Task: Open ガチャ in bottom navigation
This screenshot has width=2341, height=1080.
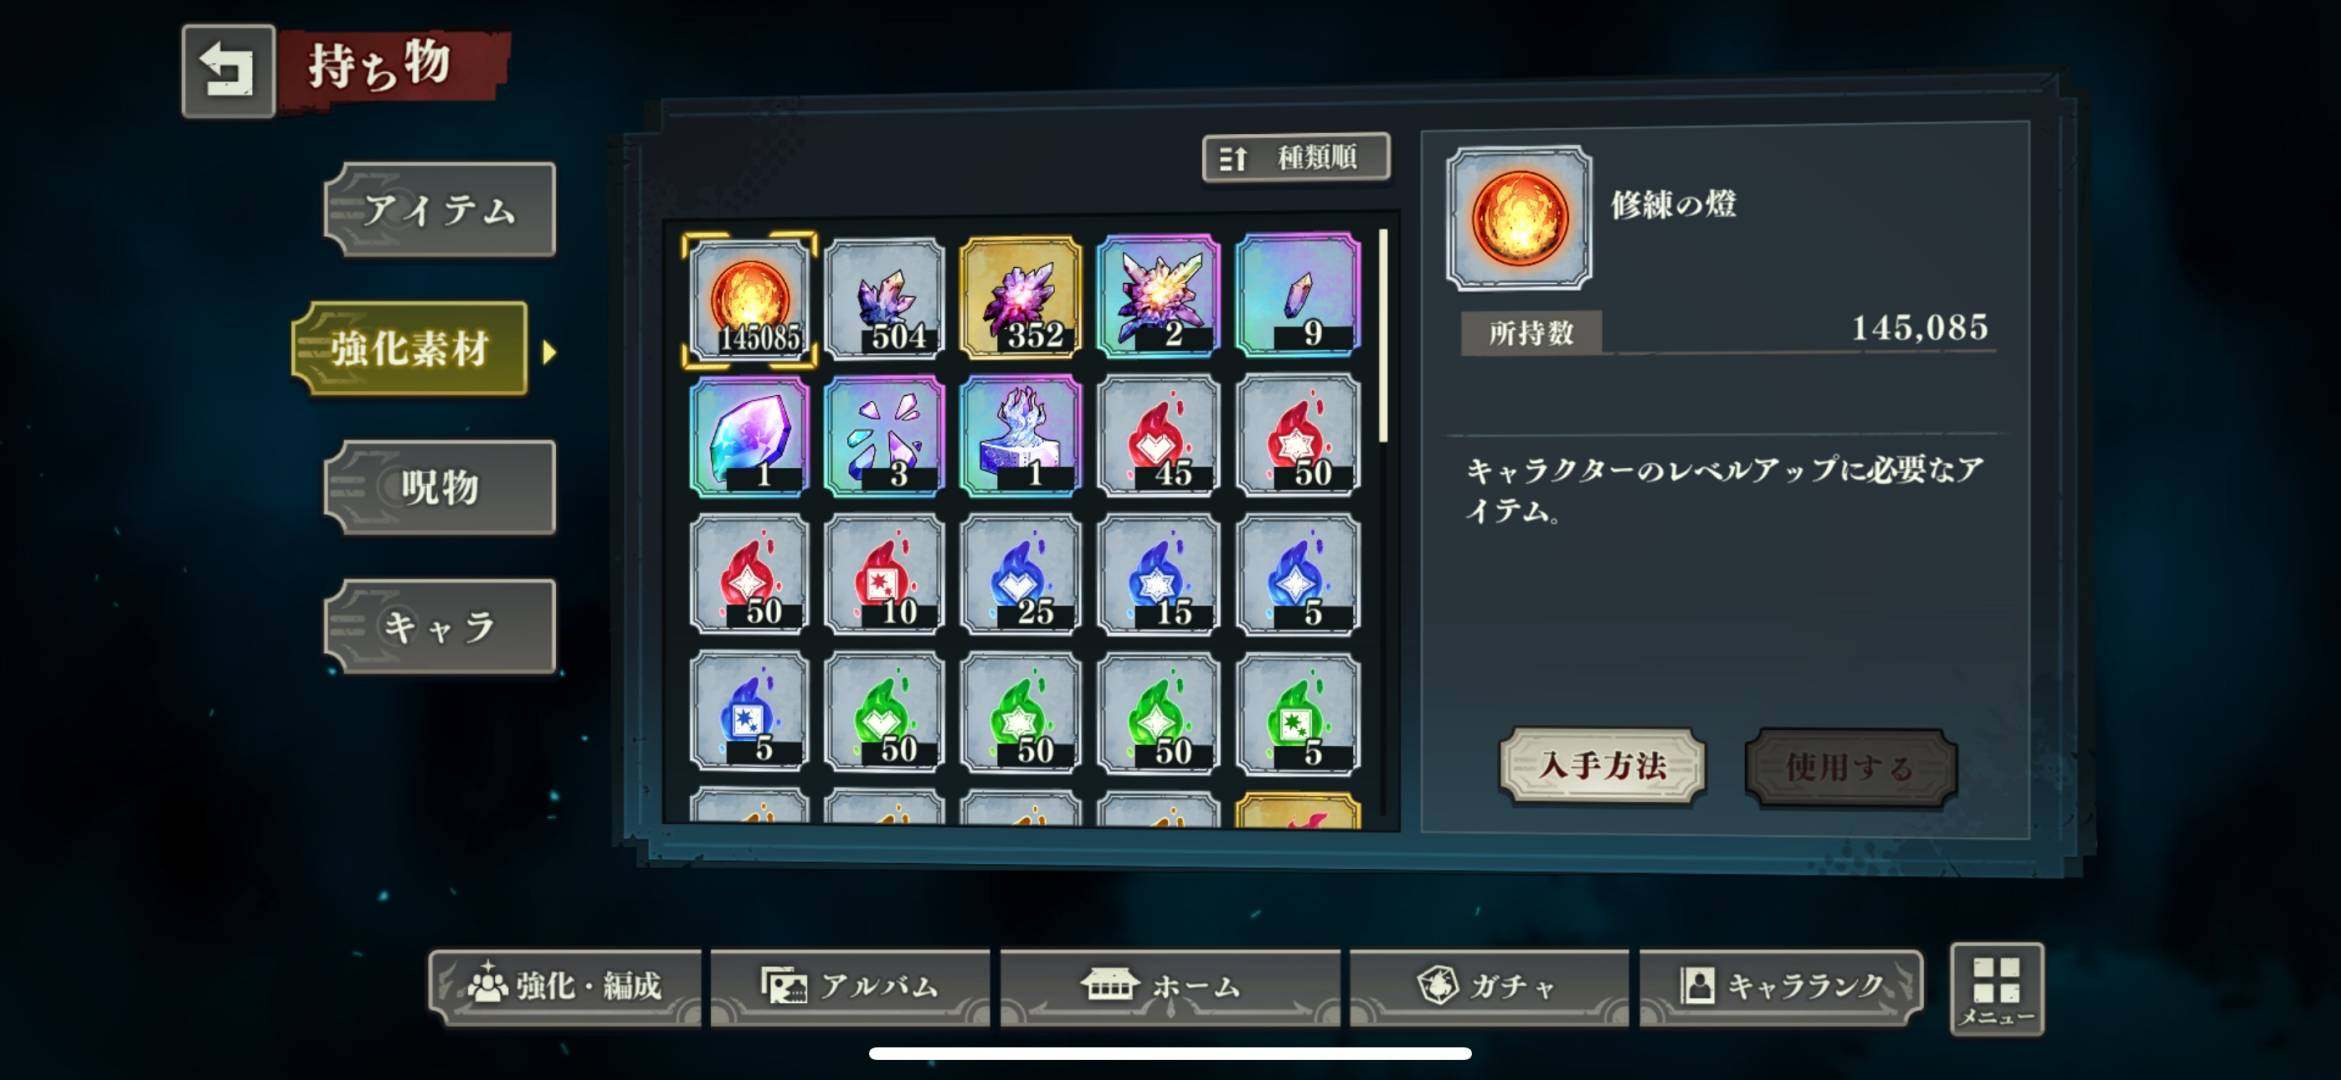Action: pos(1489,988)
